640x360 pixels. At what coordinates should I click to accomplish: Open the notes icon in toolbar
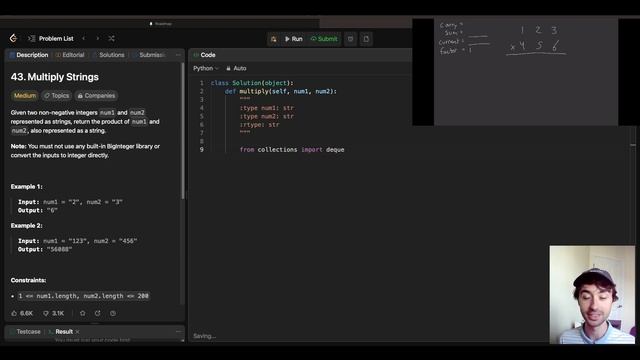(366, 39)
